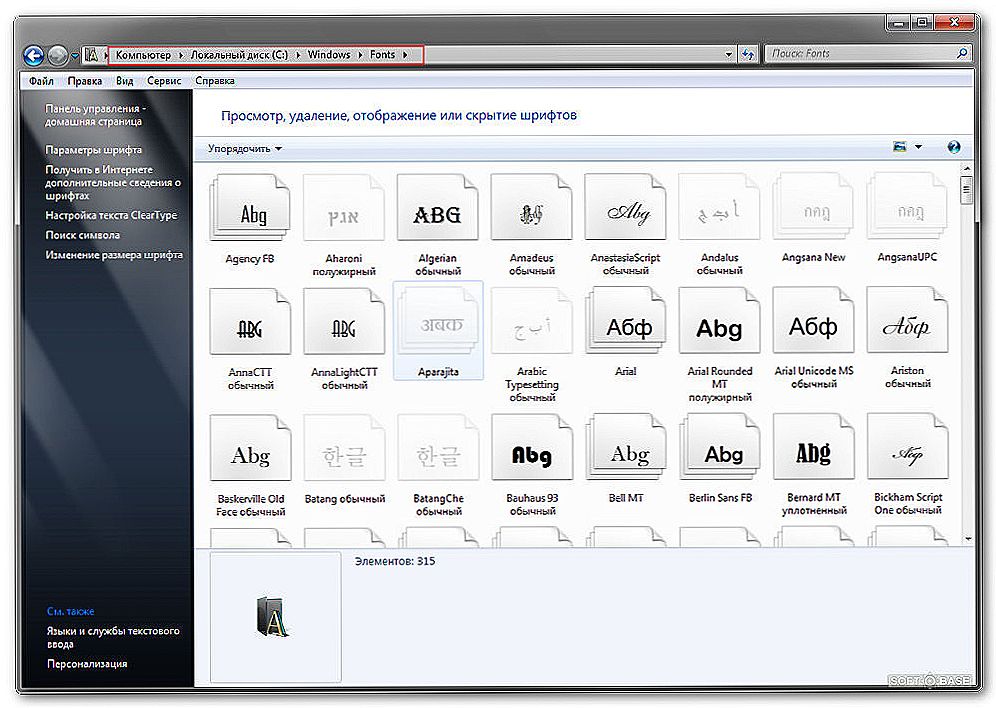
Task: Open the Вид menu
Action: [x=124, y=81]
